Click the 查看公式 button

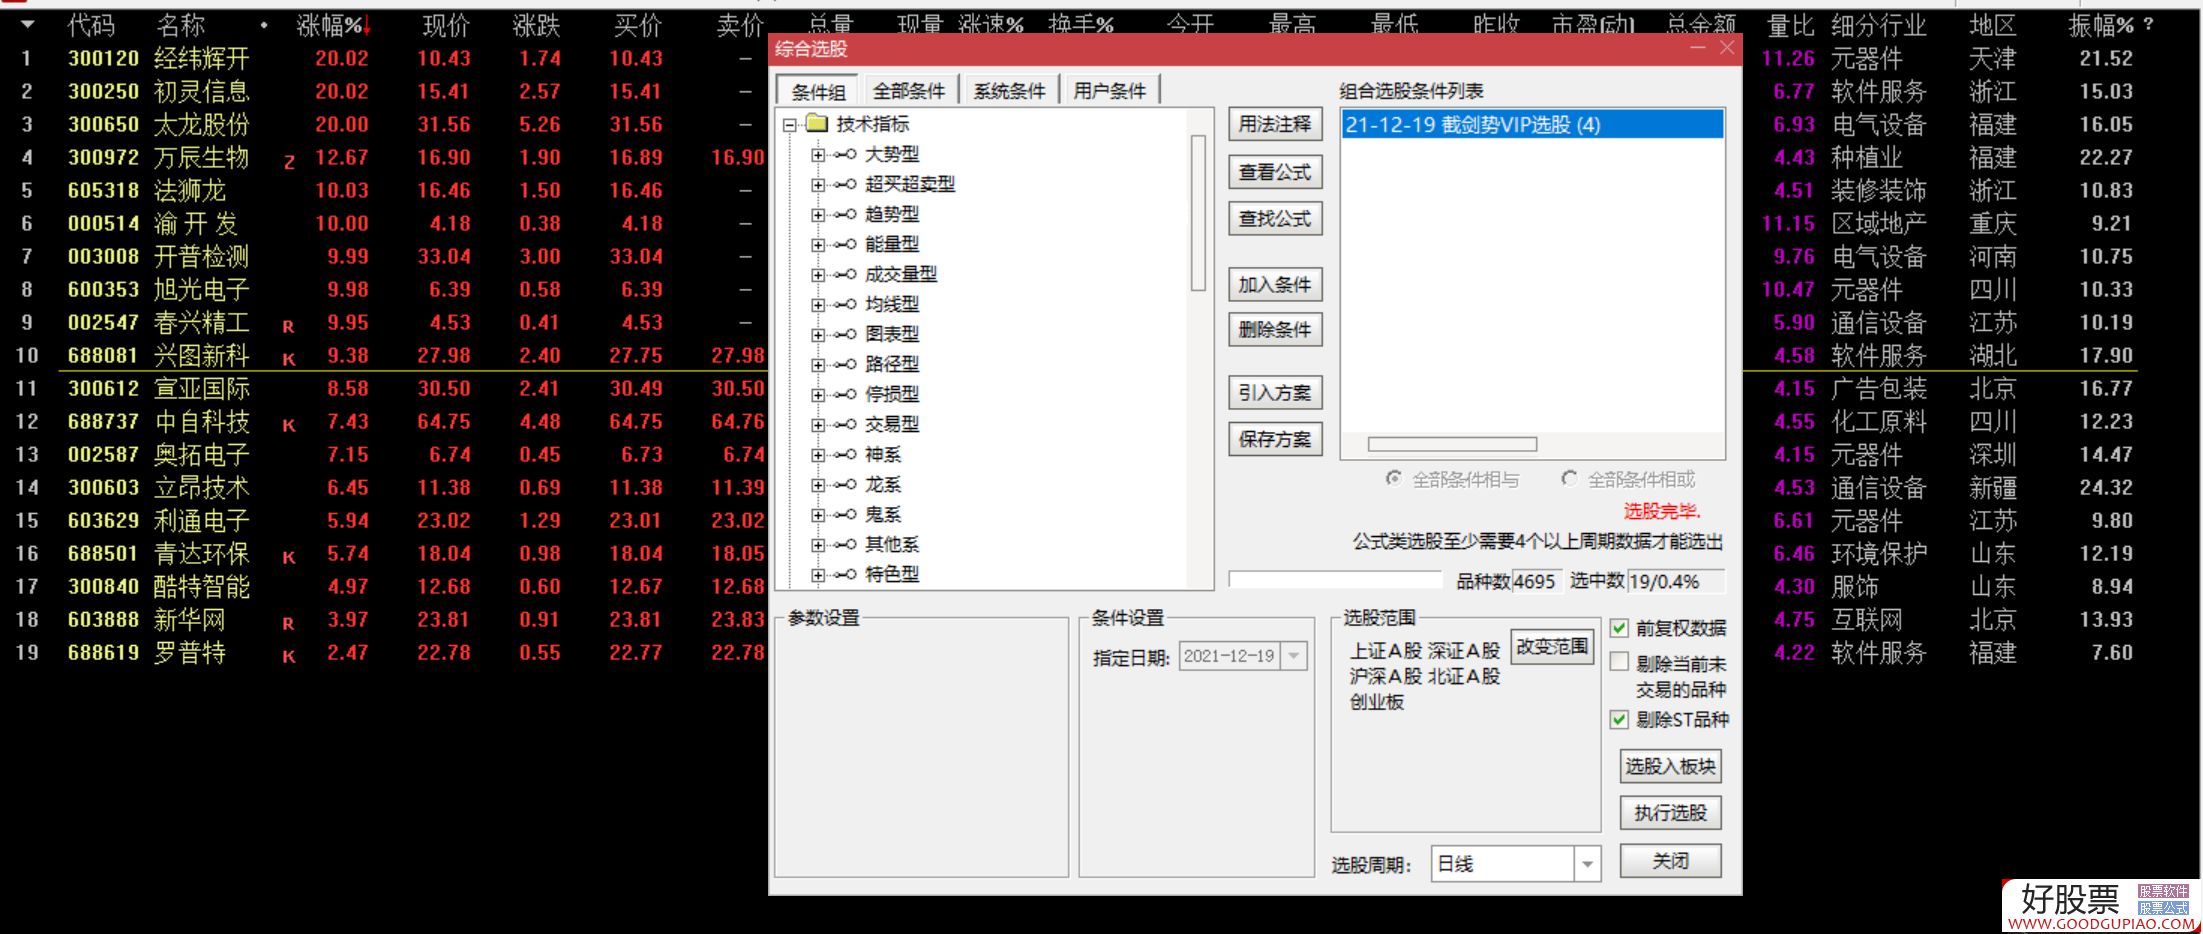click(1275, 172)
